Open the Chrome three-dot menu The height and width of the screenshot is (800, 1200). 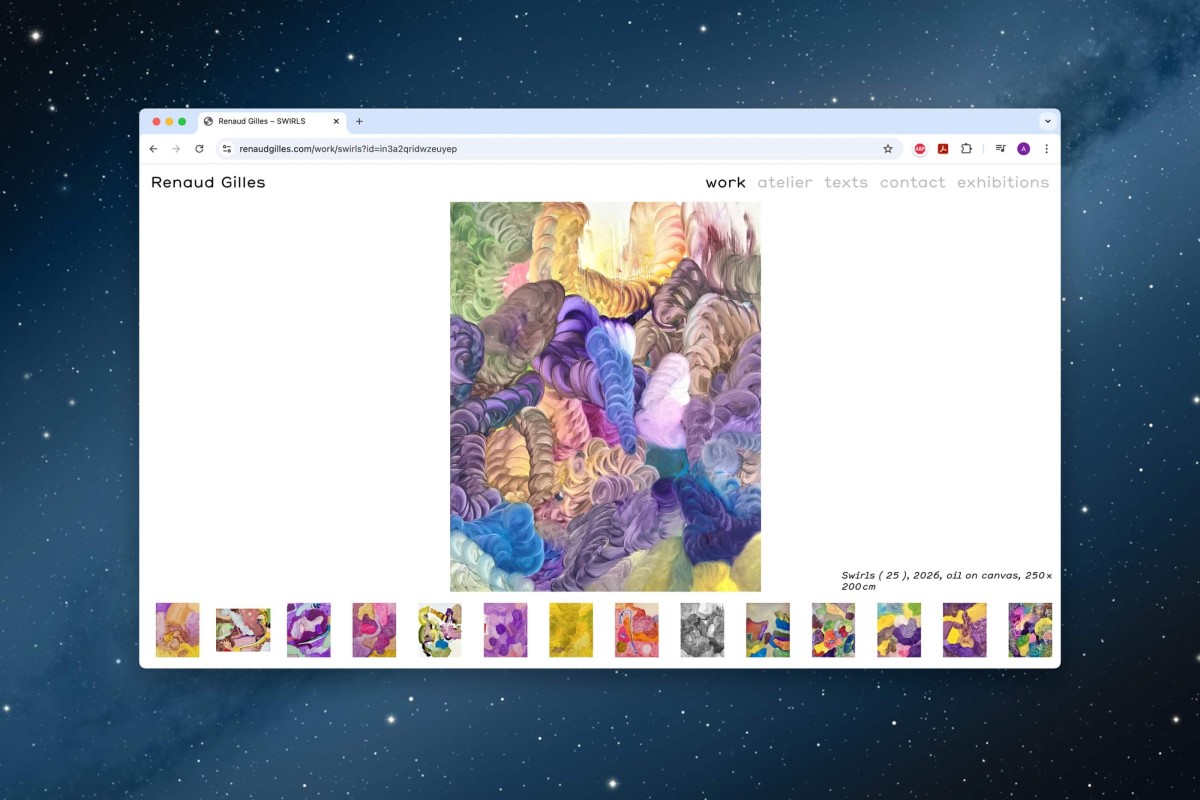[1046, 149]
